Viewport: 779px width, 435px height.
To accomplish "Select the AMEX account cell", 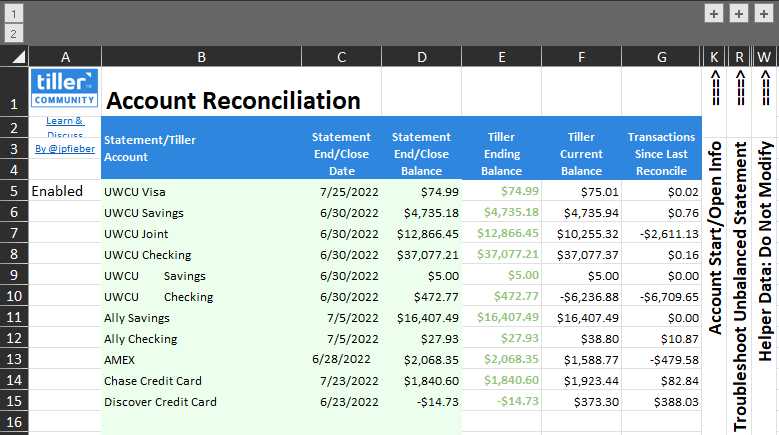I will click(201, 360).
